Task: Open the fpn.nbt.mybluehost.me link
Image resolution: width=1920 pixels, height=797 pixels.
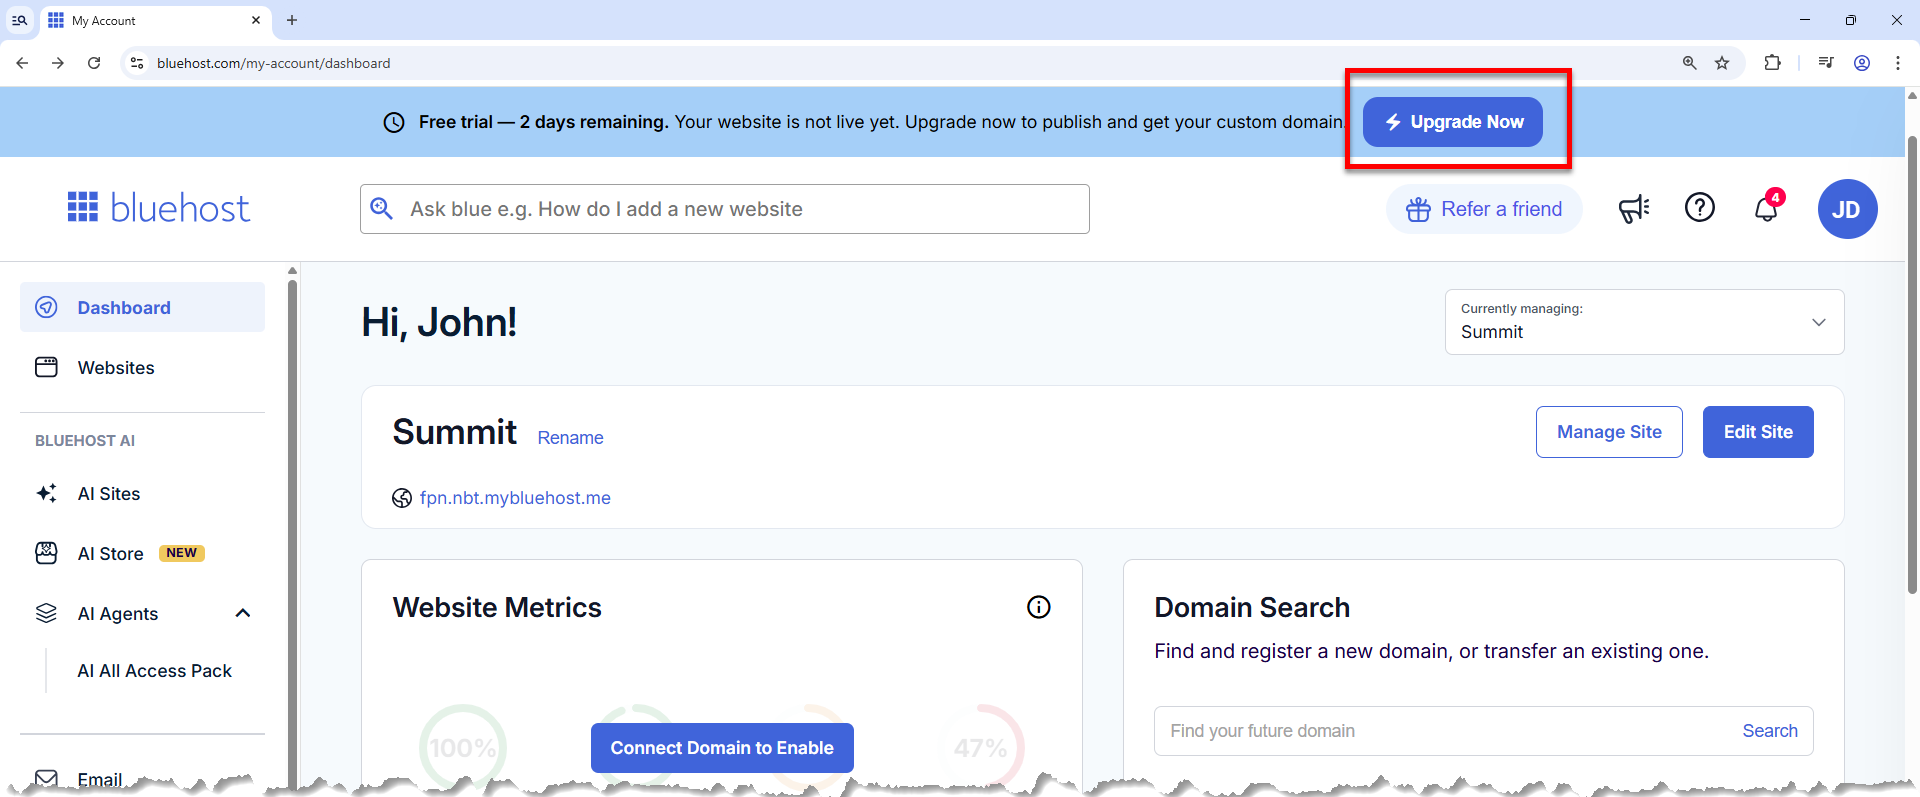Action: 515,498
